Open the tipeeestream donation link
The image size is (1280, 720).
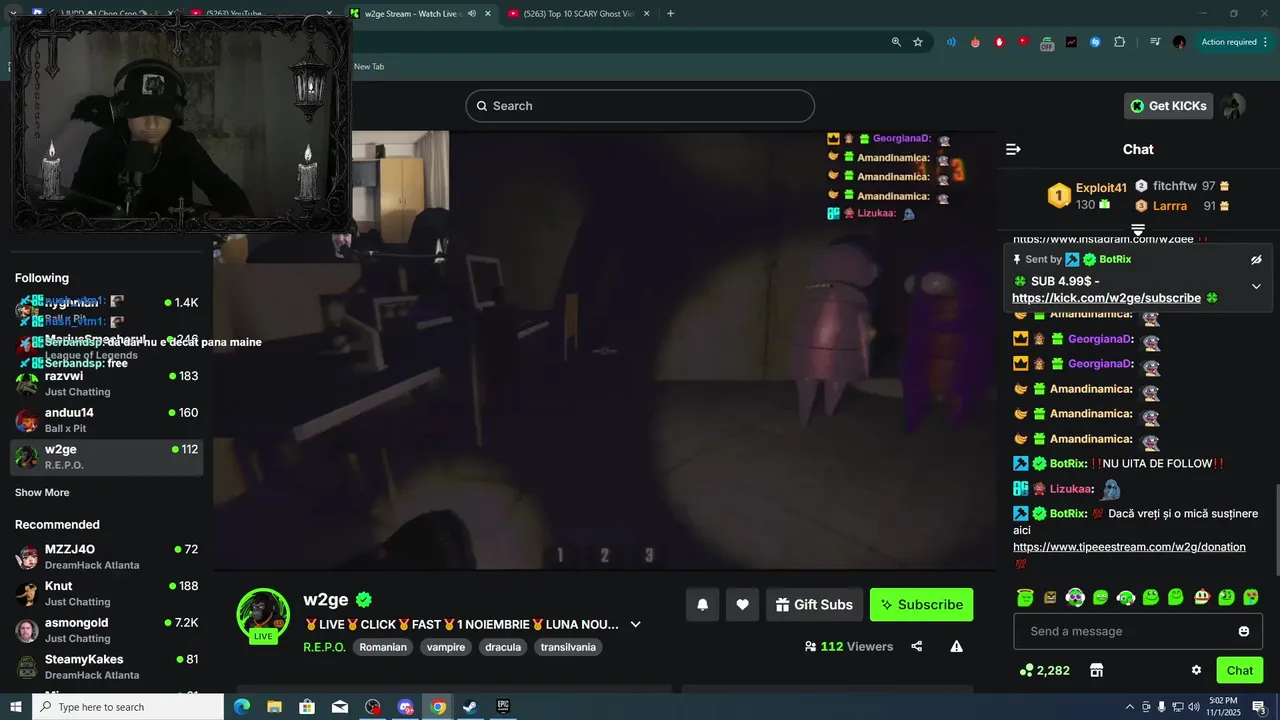pyautogui.click(x=1129, y=547)
